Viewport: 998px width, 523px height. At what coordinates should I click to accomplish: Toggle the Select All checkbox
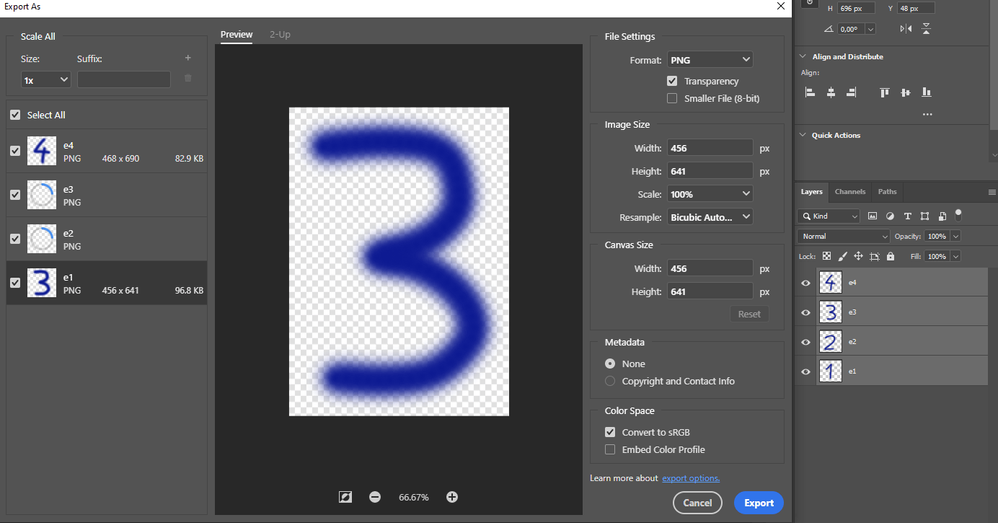[x=15, y=115]
